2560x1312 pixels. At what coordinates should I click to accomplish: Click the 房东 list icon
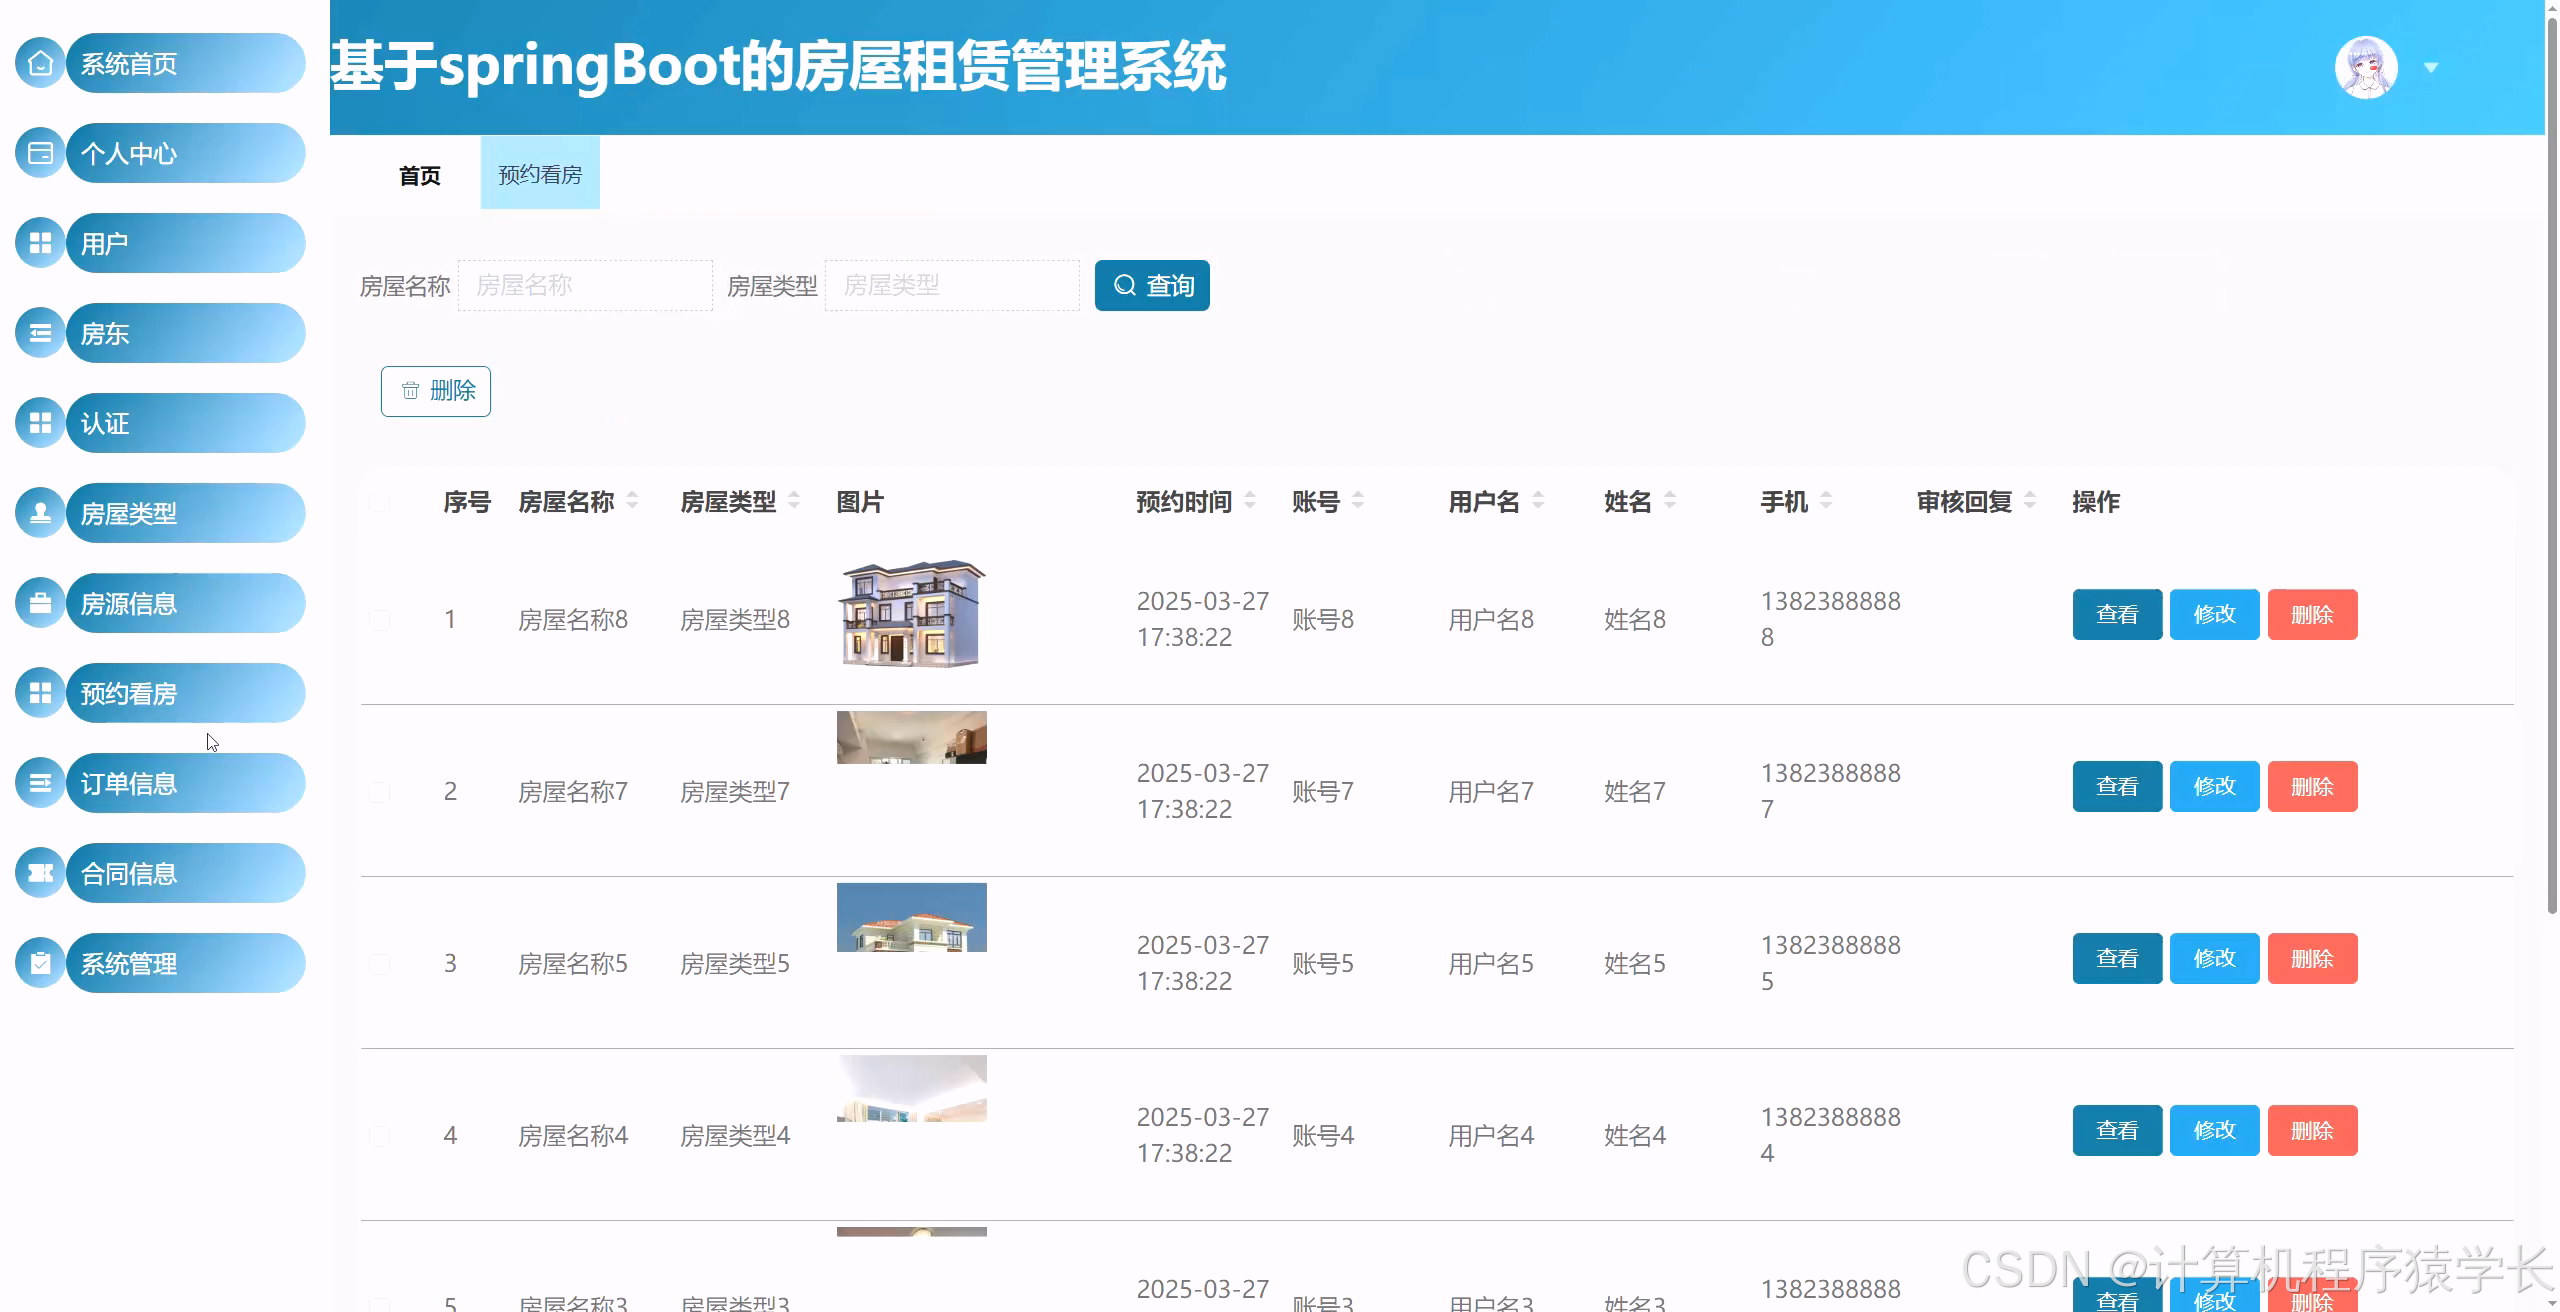coord(40,332)
